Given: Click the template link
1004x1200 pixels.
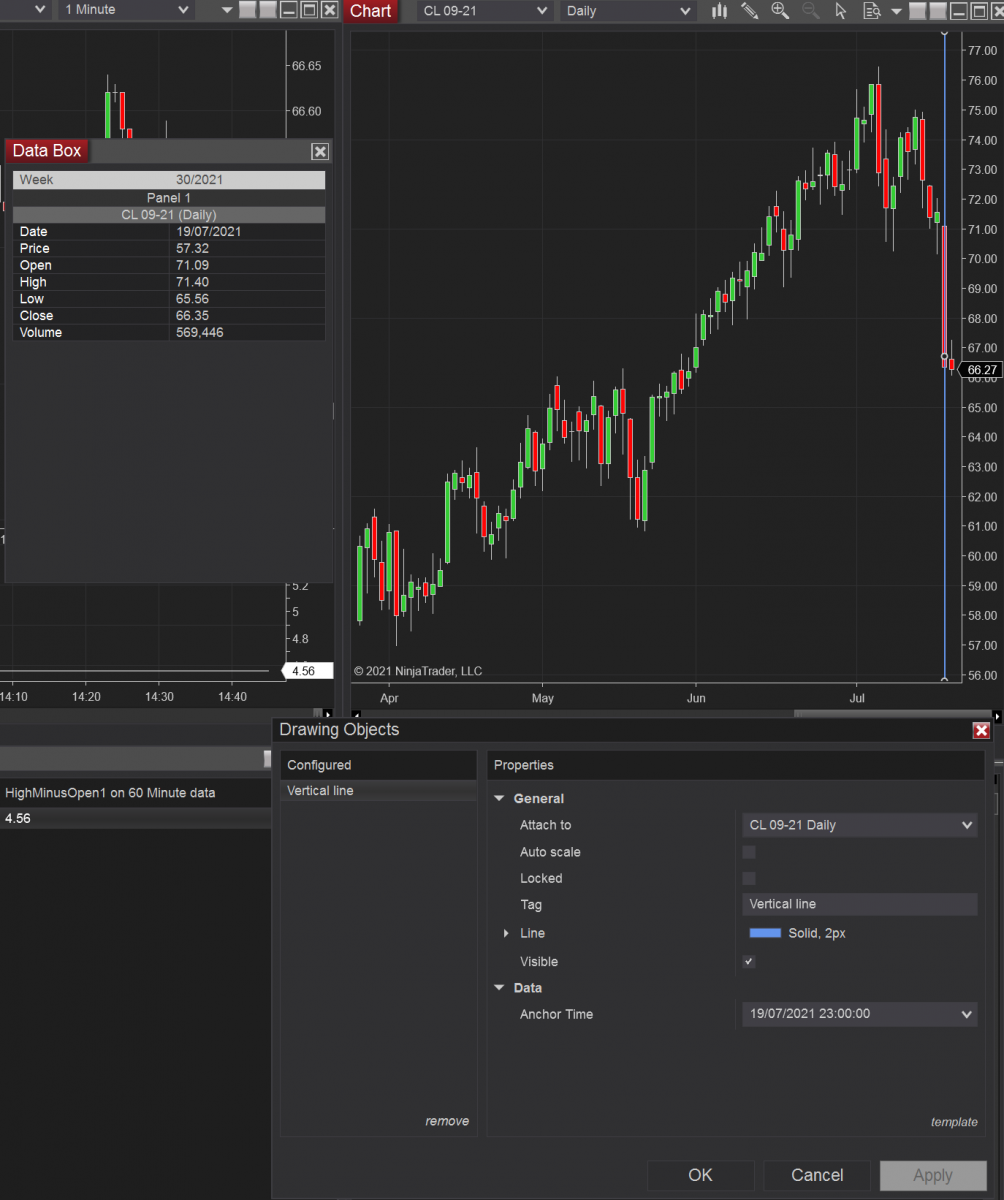Looking at the screenshot, I should coord(954,1122).
